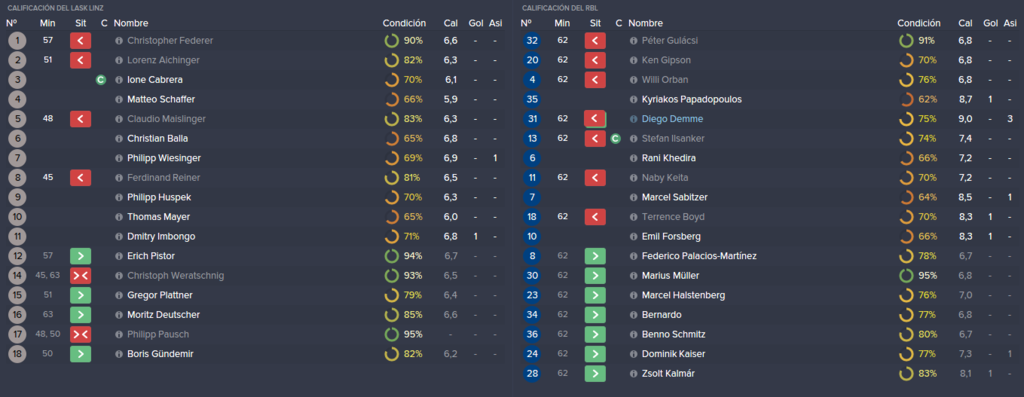Sort RBL table by Gol column header
The image size is (1024, 397).
click(989, 23)
